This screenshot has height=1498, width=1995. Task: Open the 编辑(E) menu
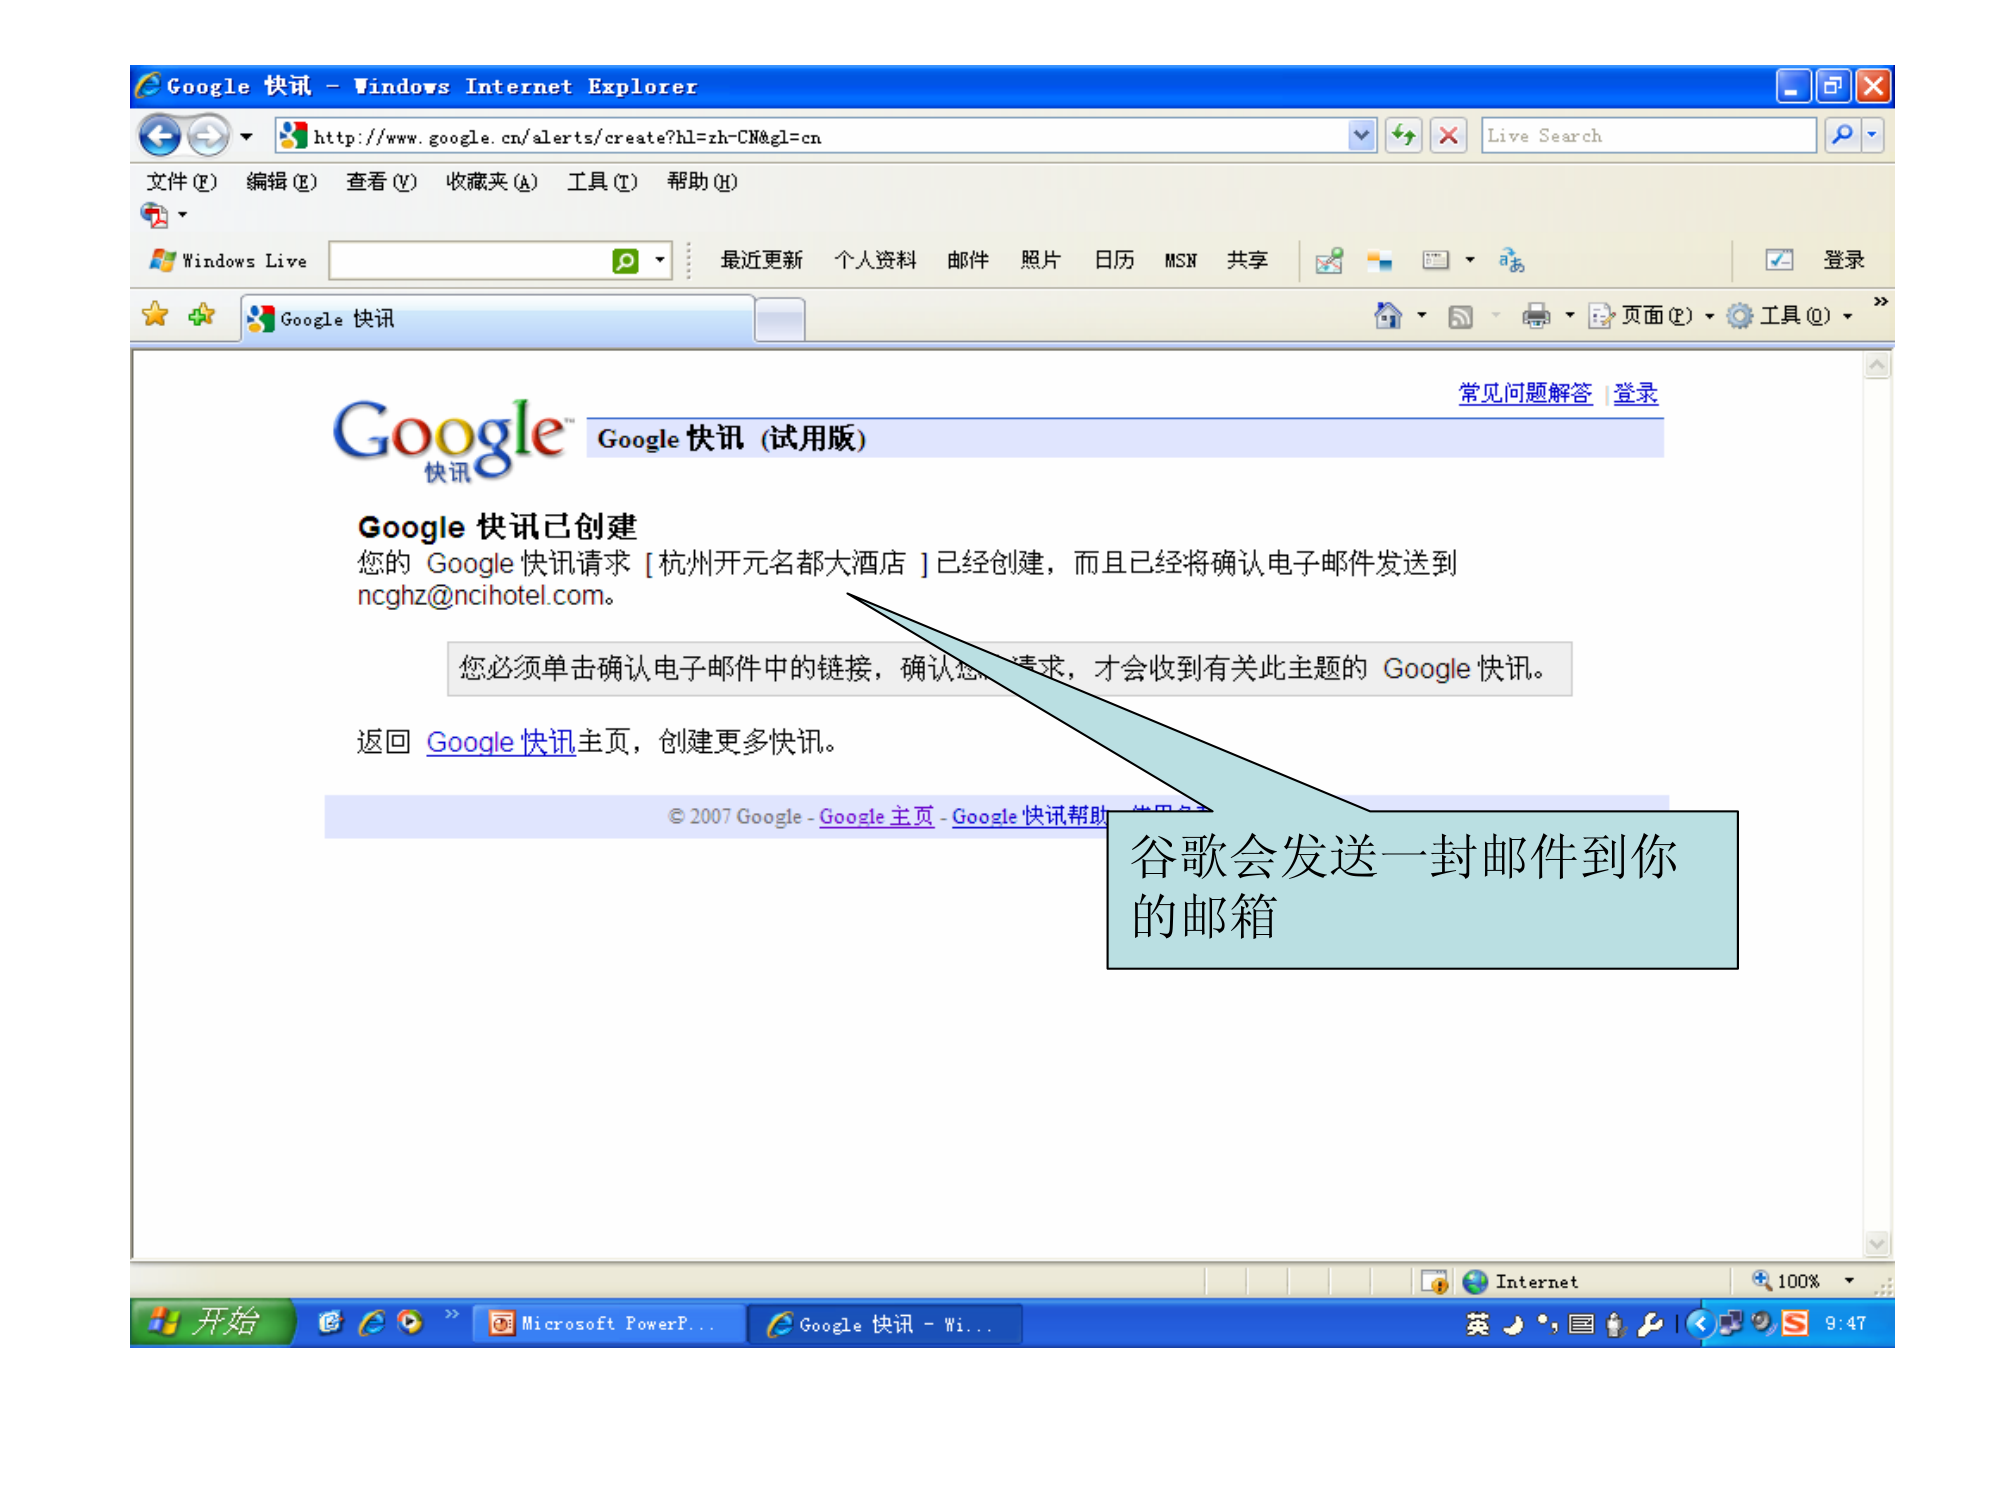point(281,182)
